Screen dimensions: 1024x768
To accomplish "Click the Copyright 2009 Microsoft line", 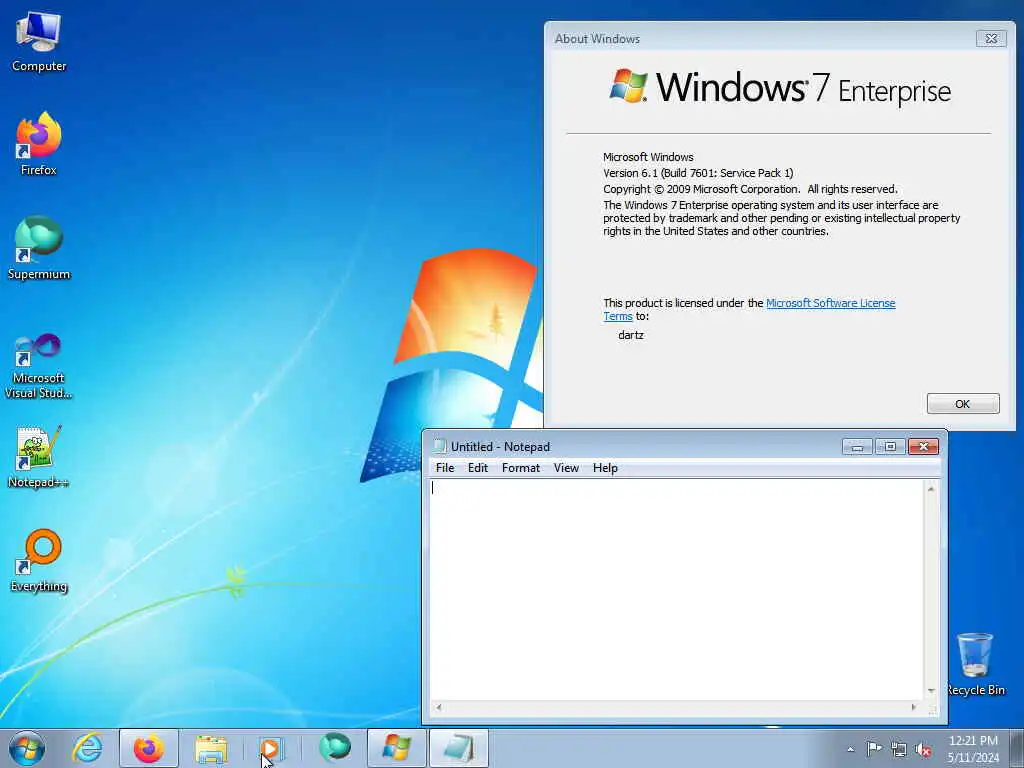I will 750,189.
